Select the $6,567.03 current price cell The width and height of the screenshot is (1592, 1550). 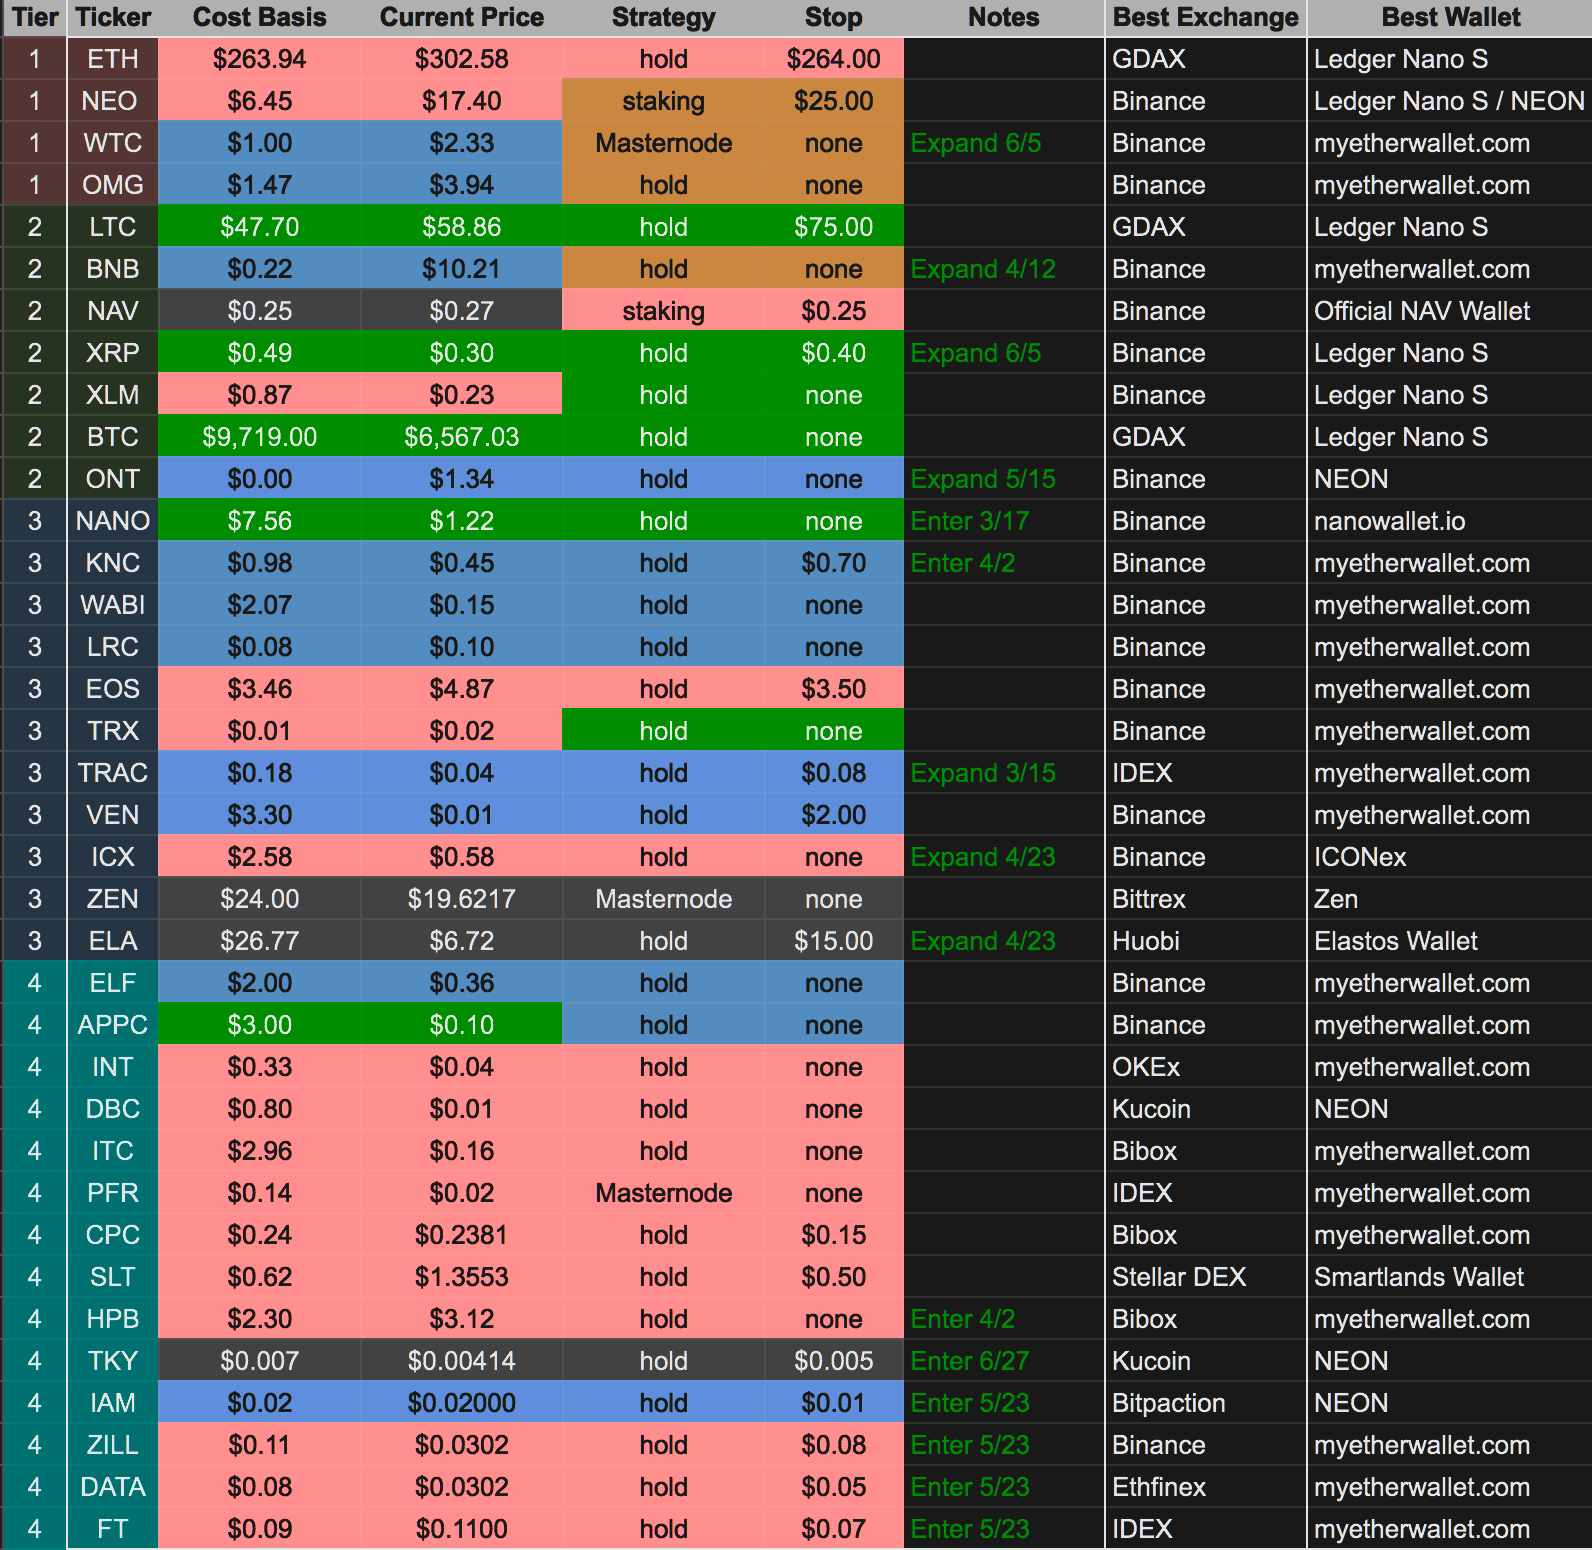pyautogui.click(x=462, y=437)
